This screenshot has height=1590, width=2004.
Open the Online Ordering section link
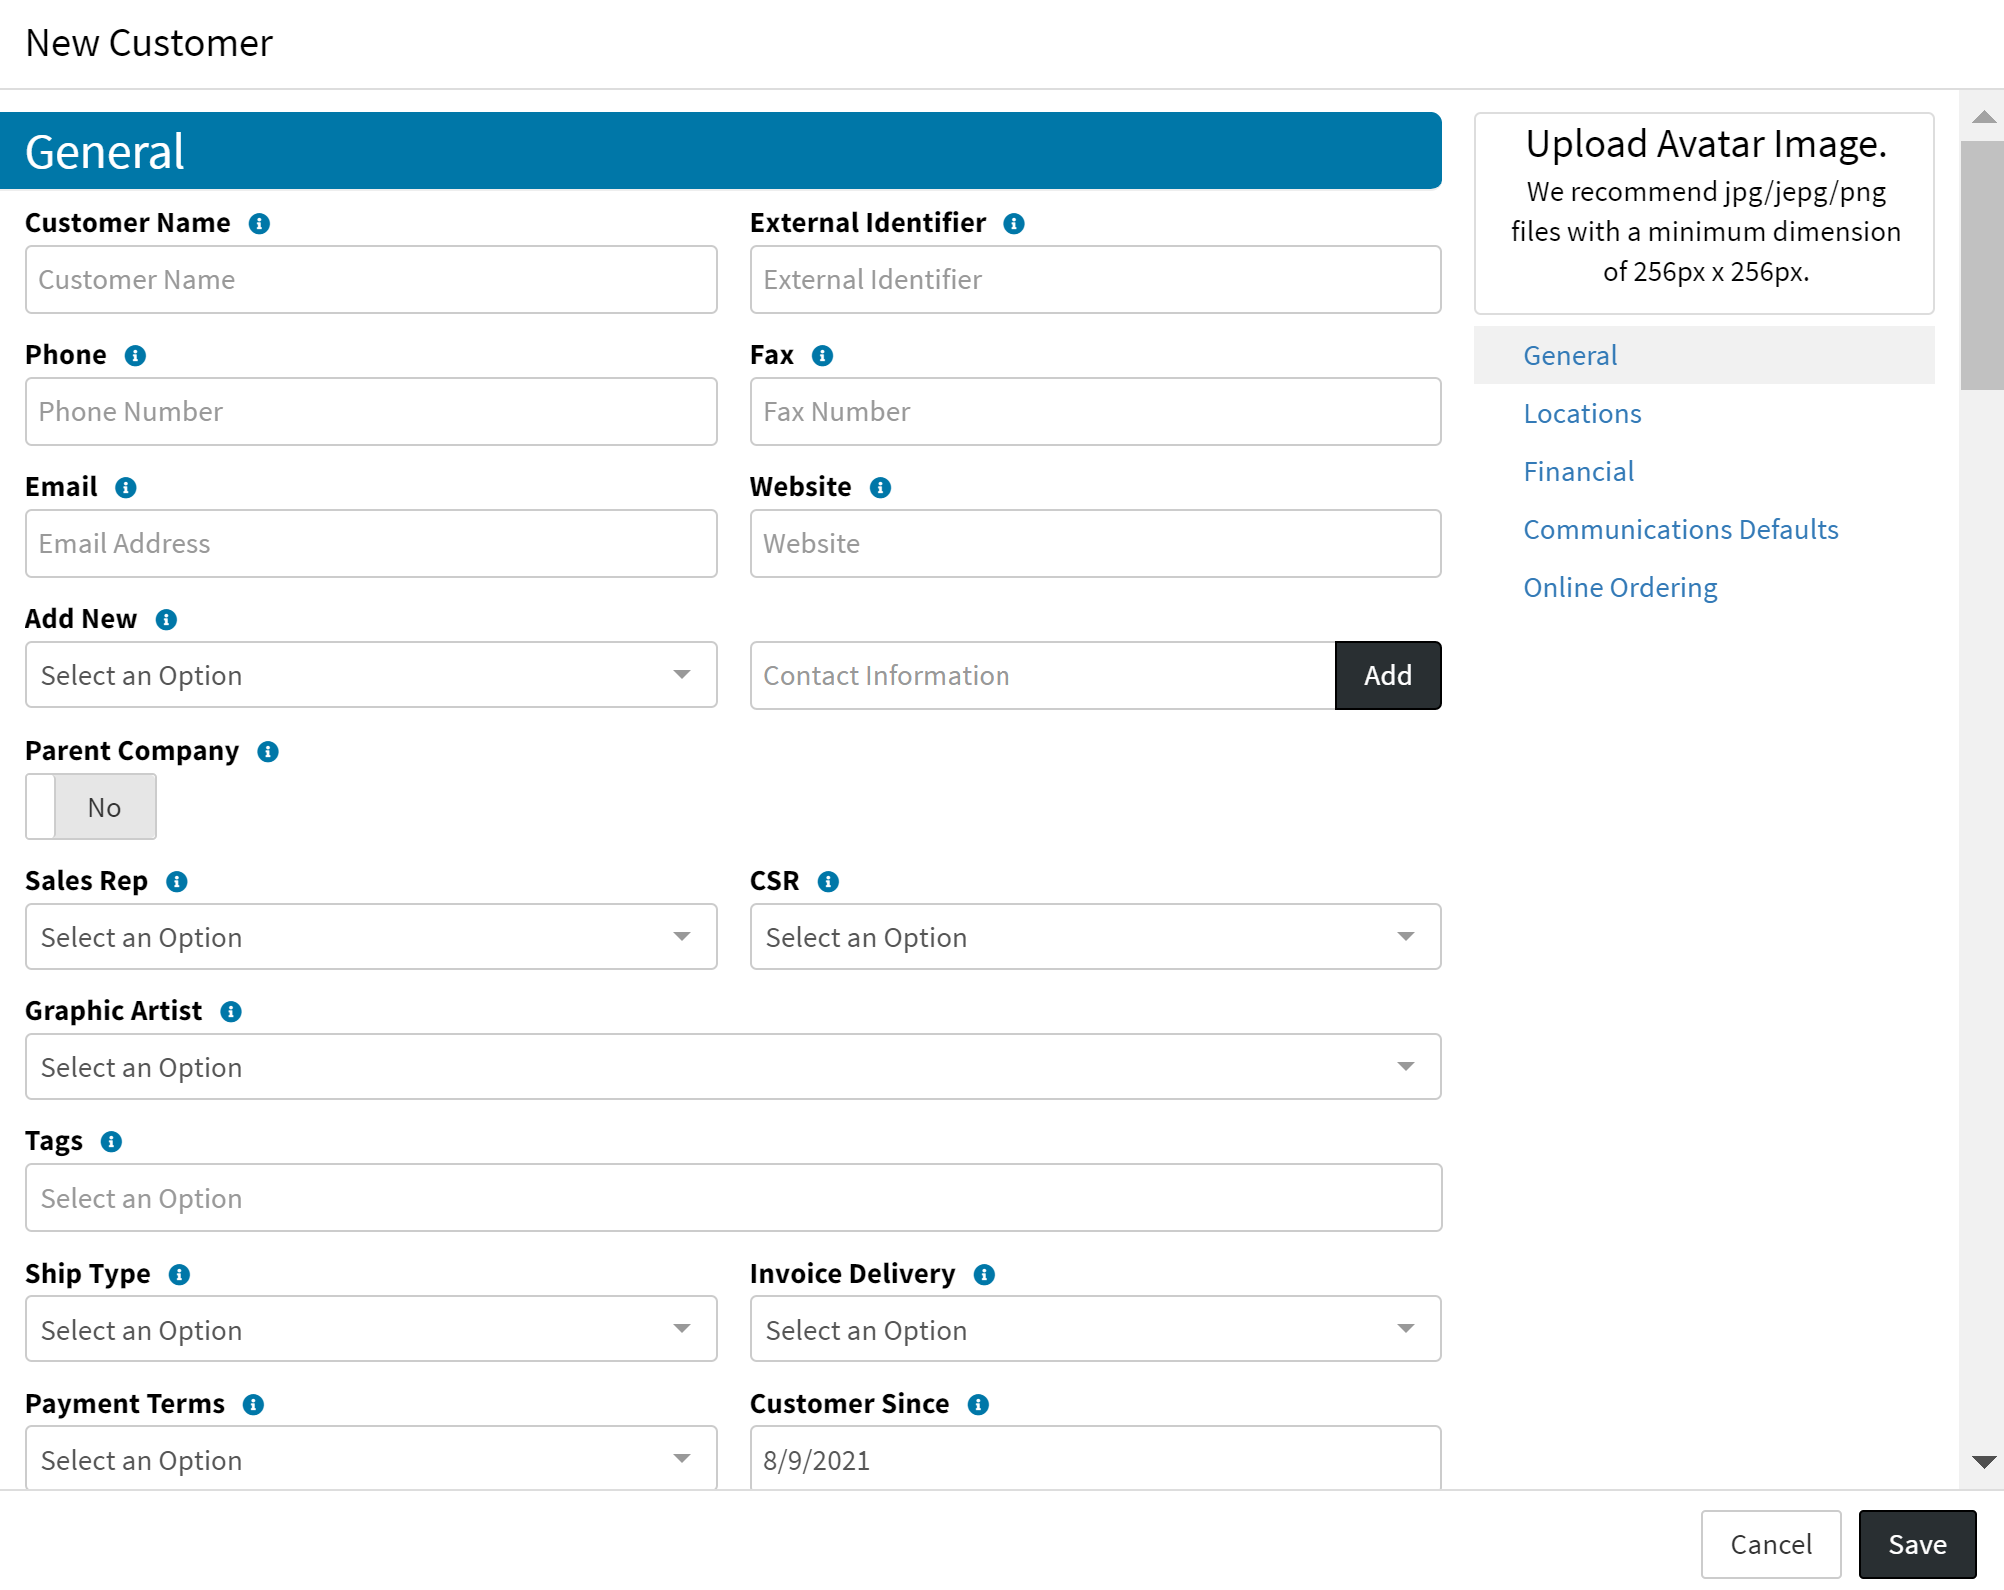tap(1620, 587)
